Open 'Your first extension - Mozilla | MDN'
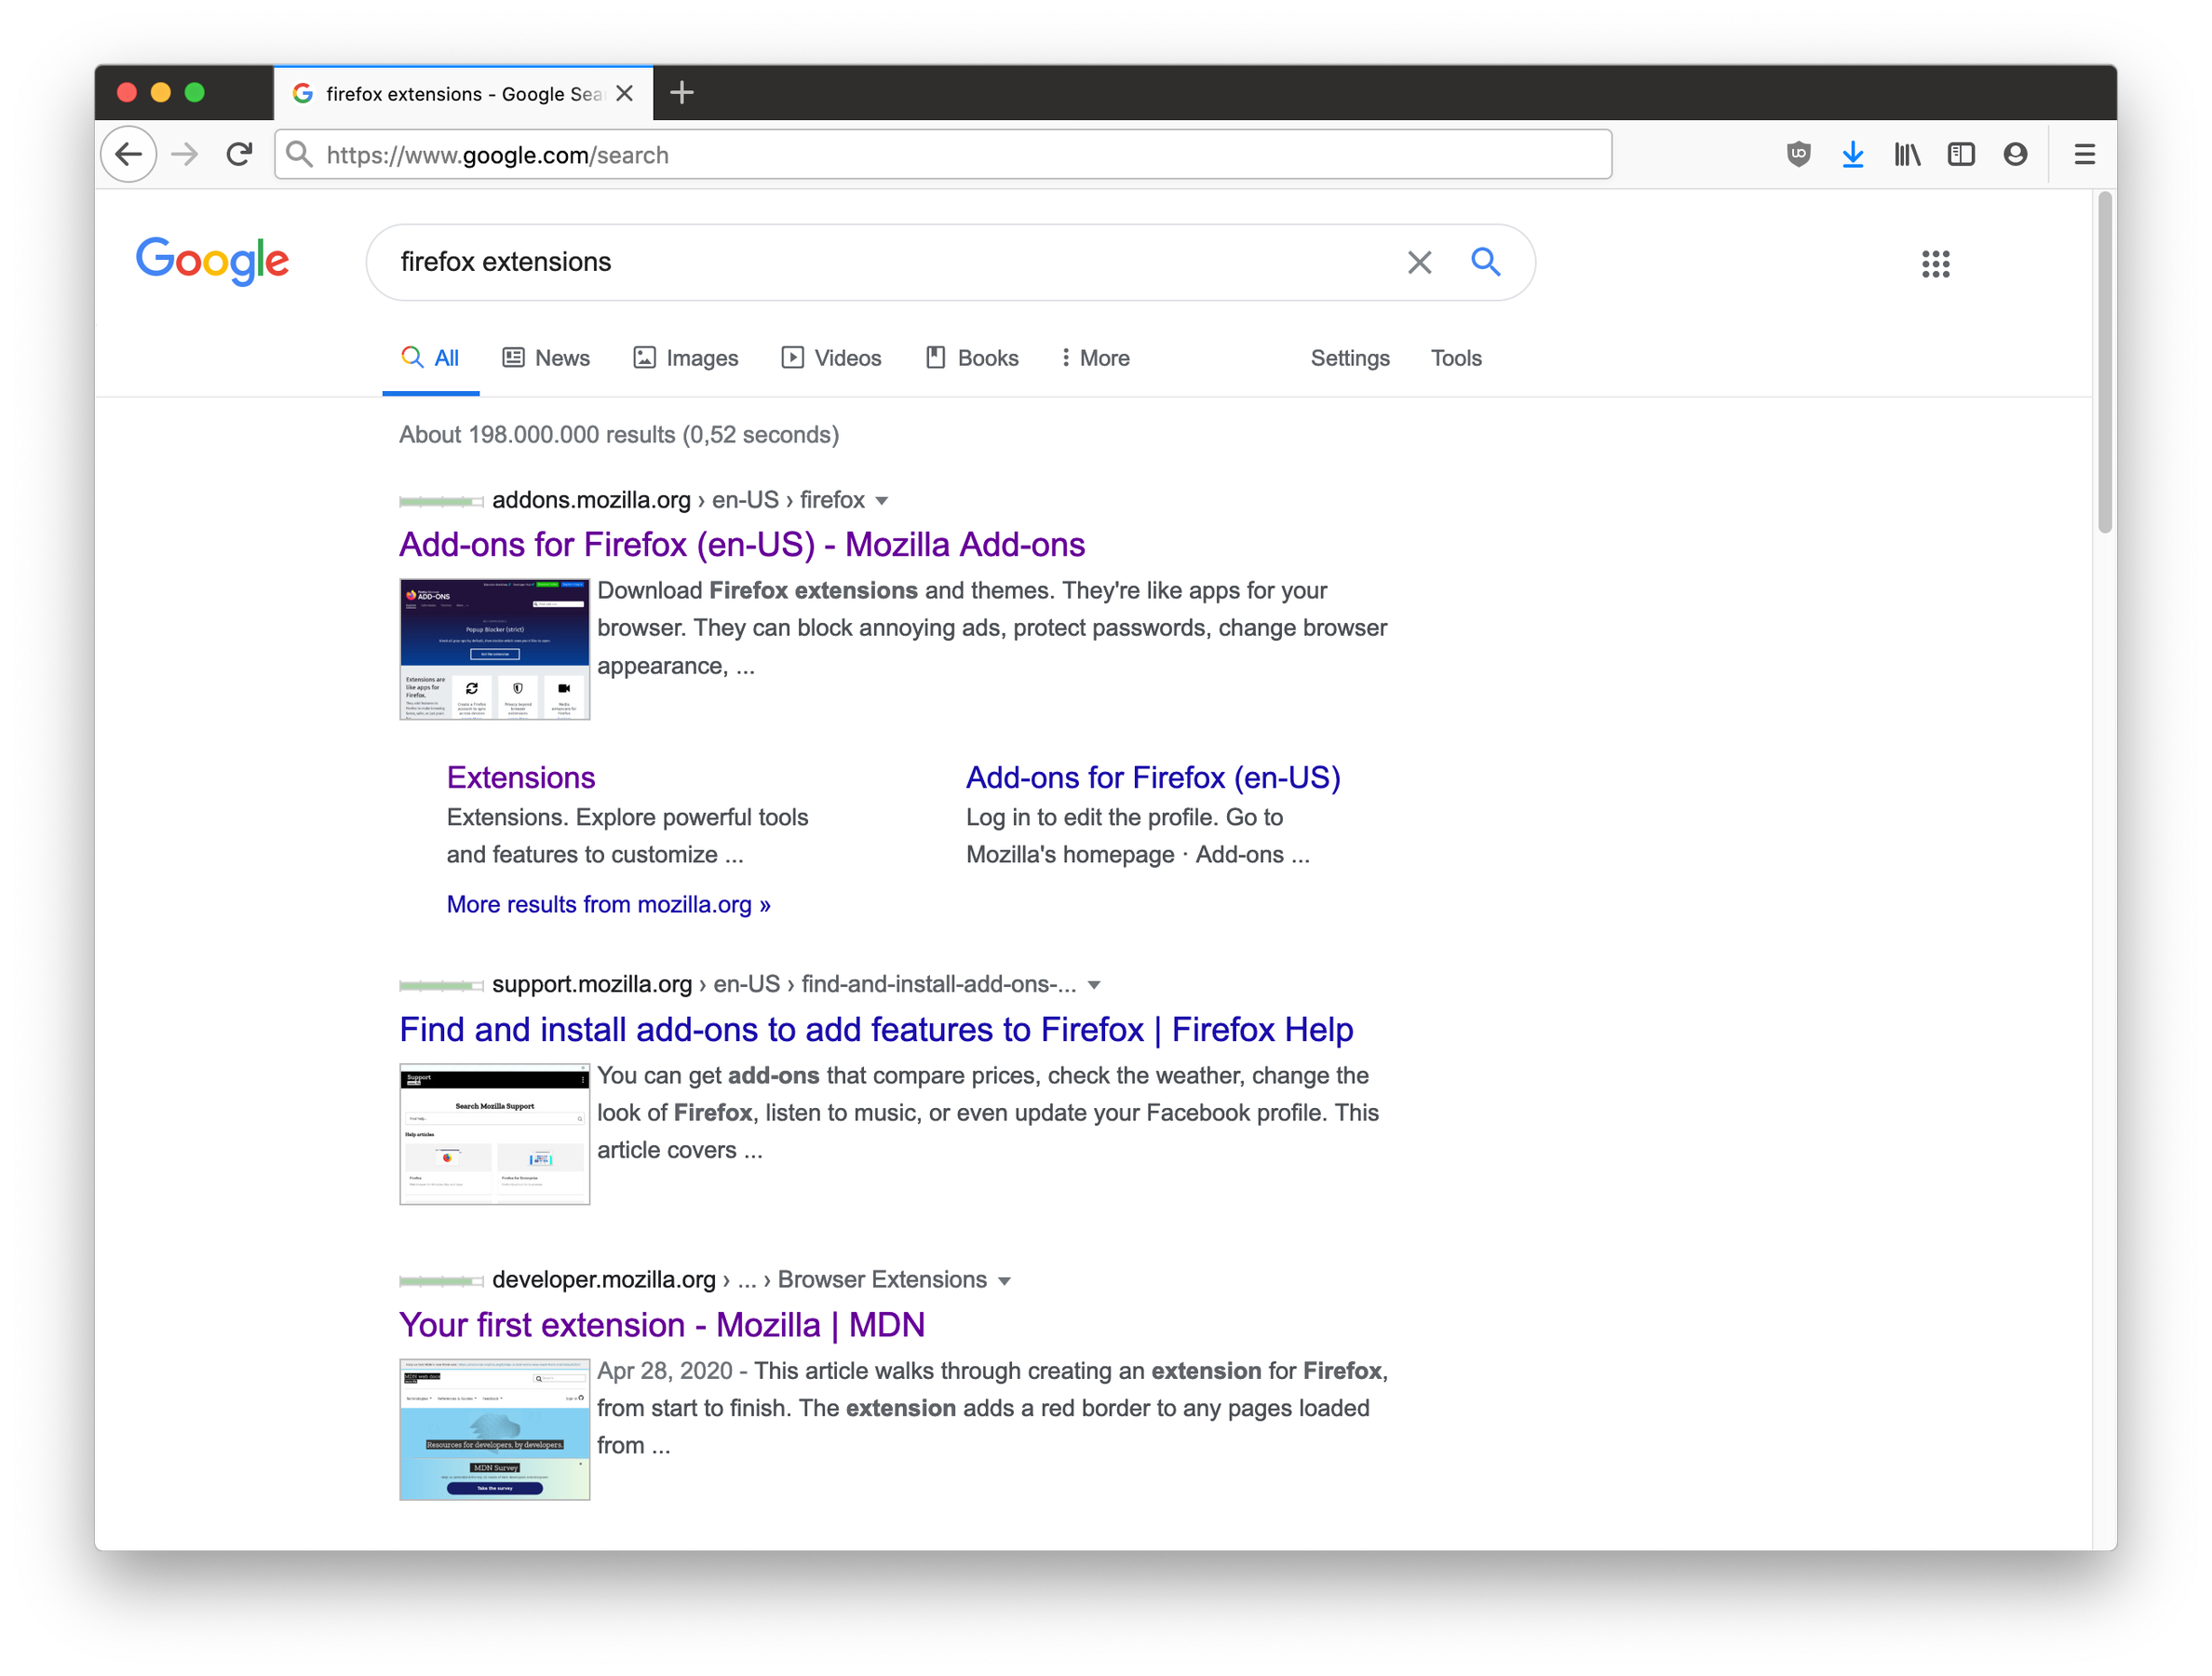This screenshot has height=1676, width=2212. pyautogui.click(x=661, y=1324)
